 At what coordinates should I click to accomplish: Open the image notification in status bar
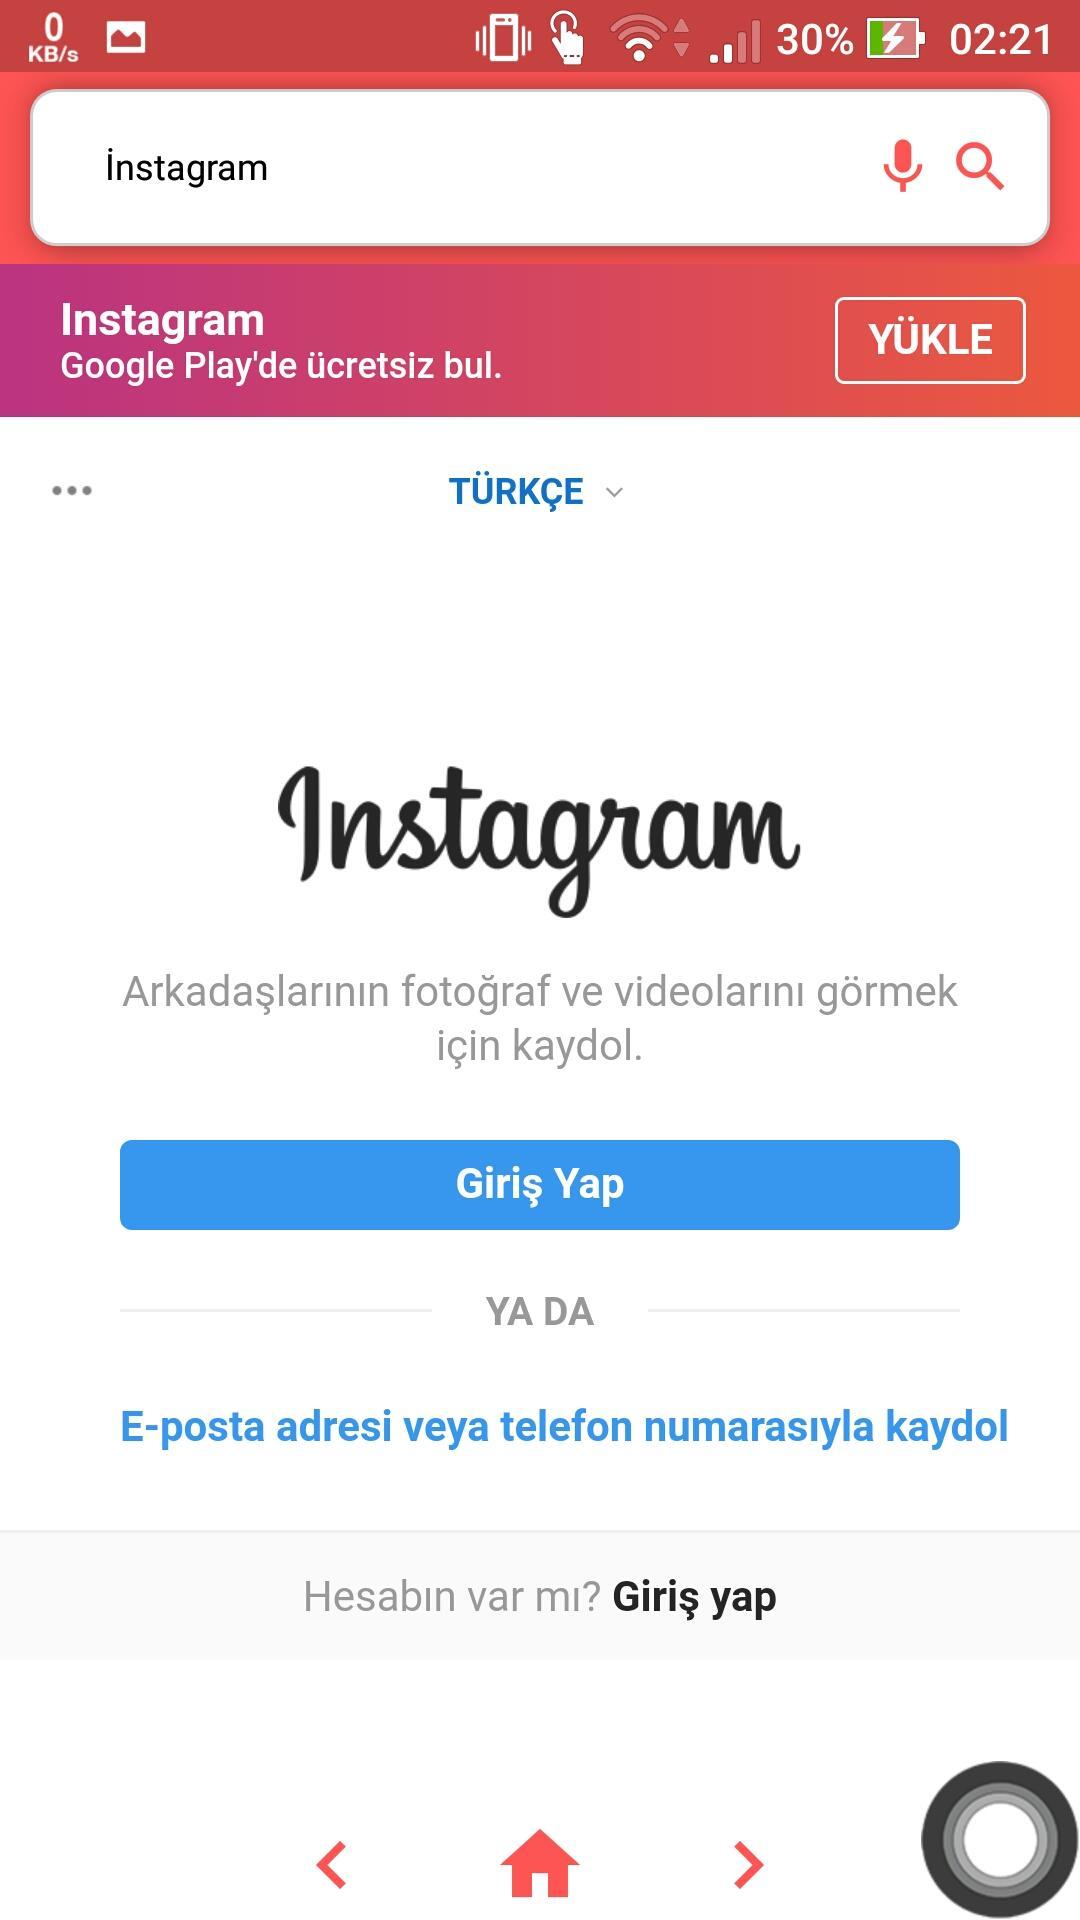click(126, 38)
